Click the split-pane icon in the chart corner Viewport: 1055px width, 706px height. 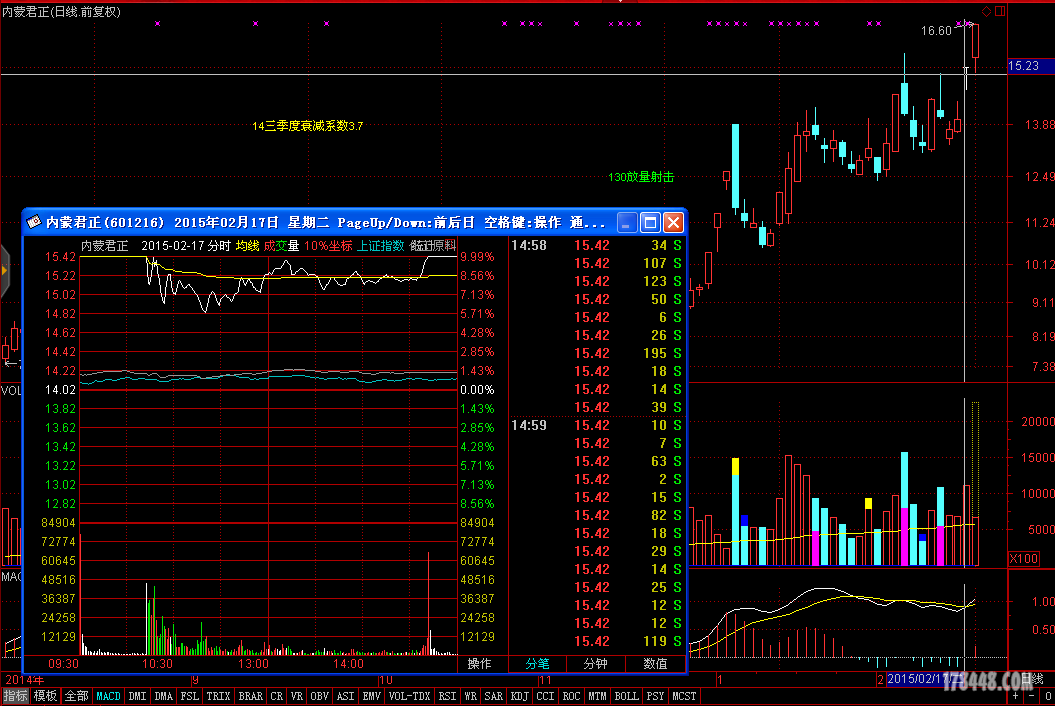pyautogui.click(x=1001, y=11)
